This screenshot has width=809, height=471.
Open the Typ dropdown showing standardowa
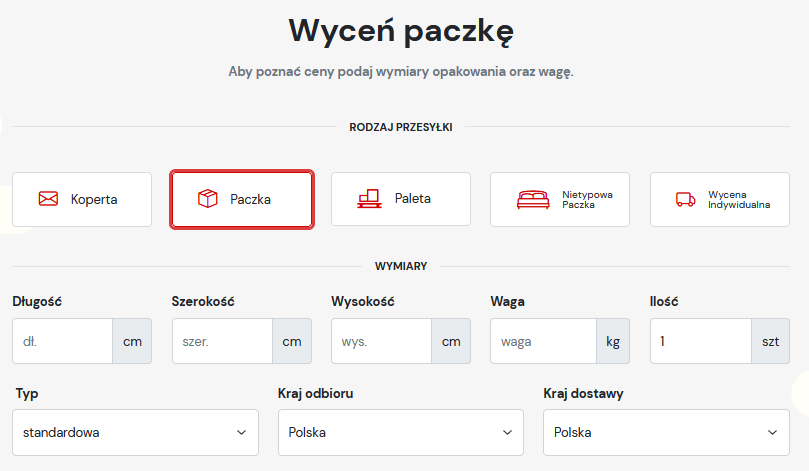tap(134, 433)
